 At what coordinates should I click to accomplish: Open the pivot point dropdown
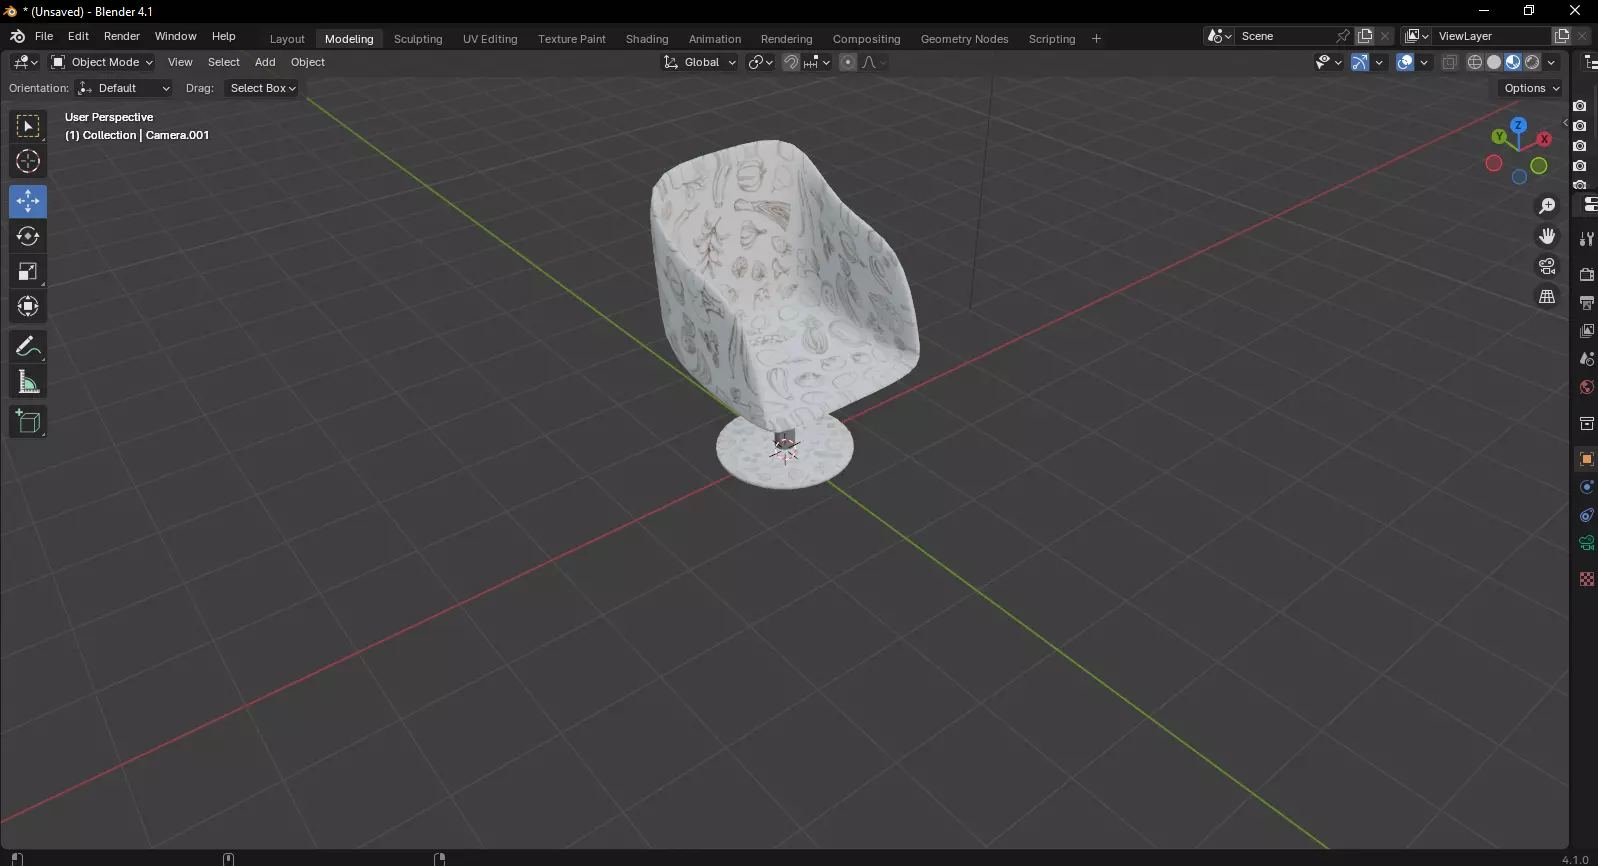click(760, 62)
